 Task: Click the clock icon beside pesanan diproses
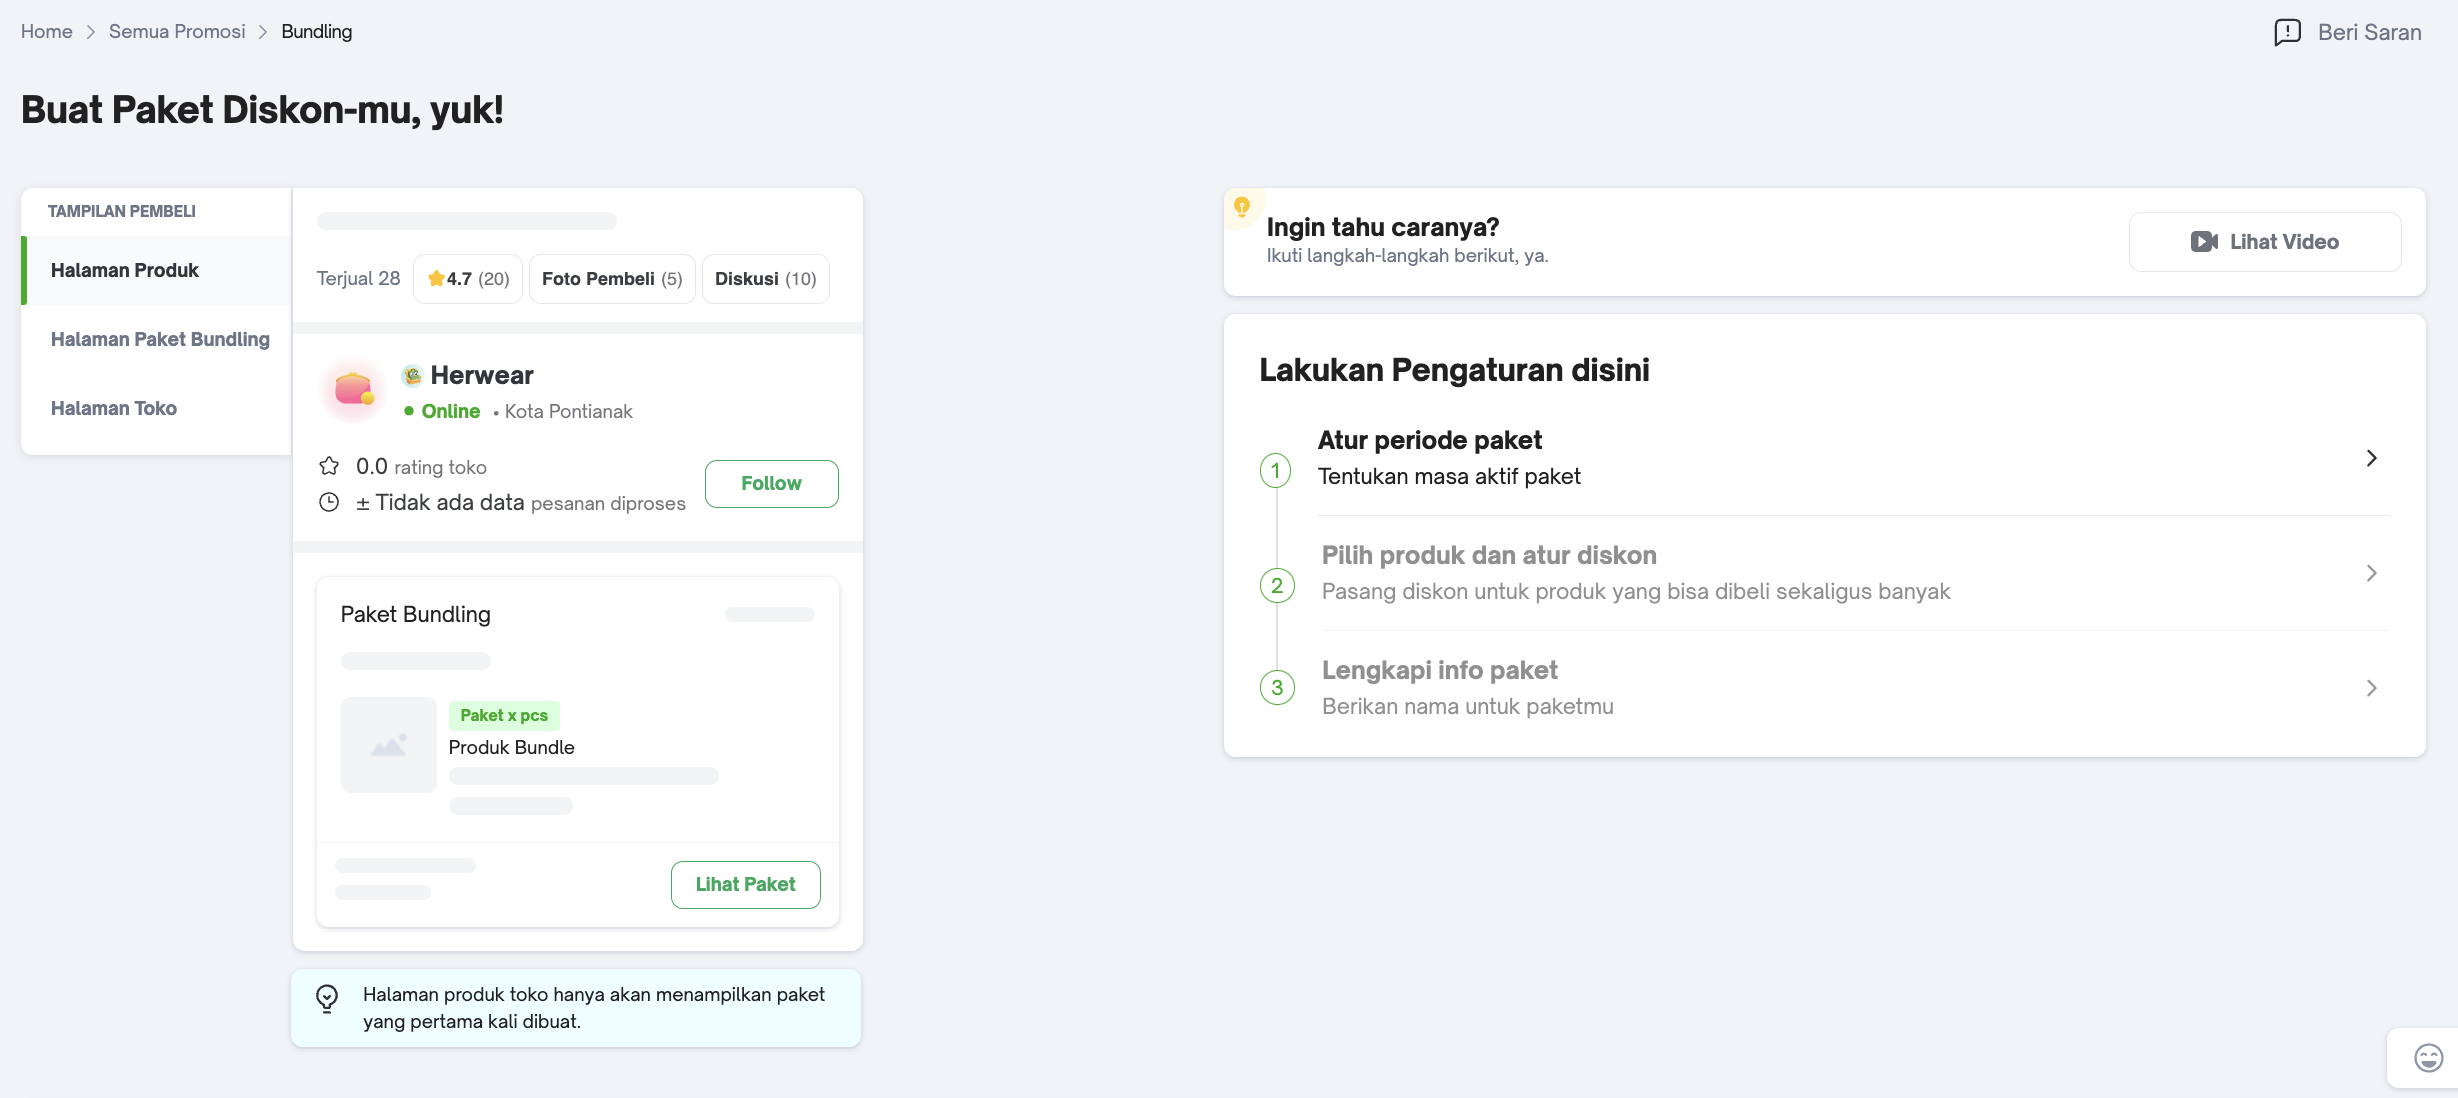[329, 502]
